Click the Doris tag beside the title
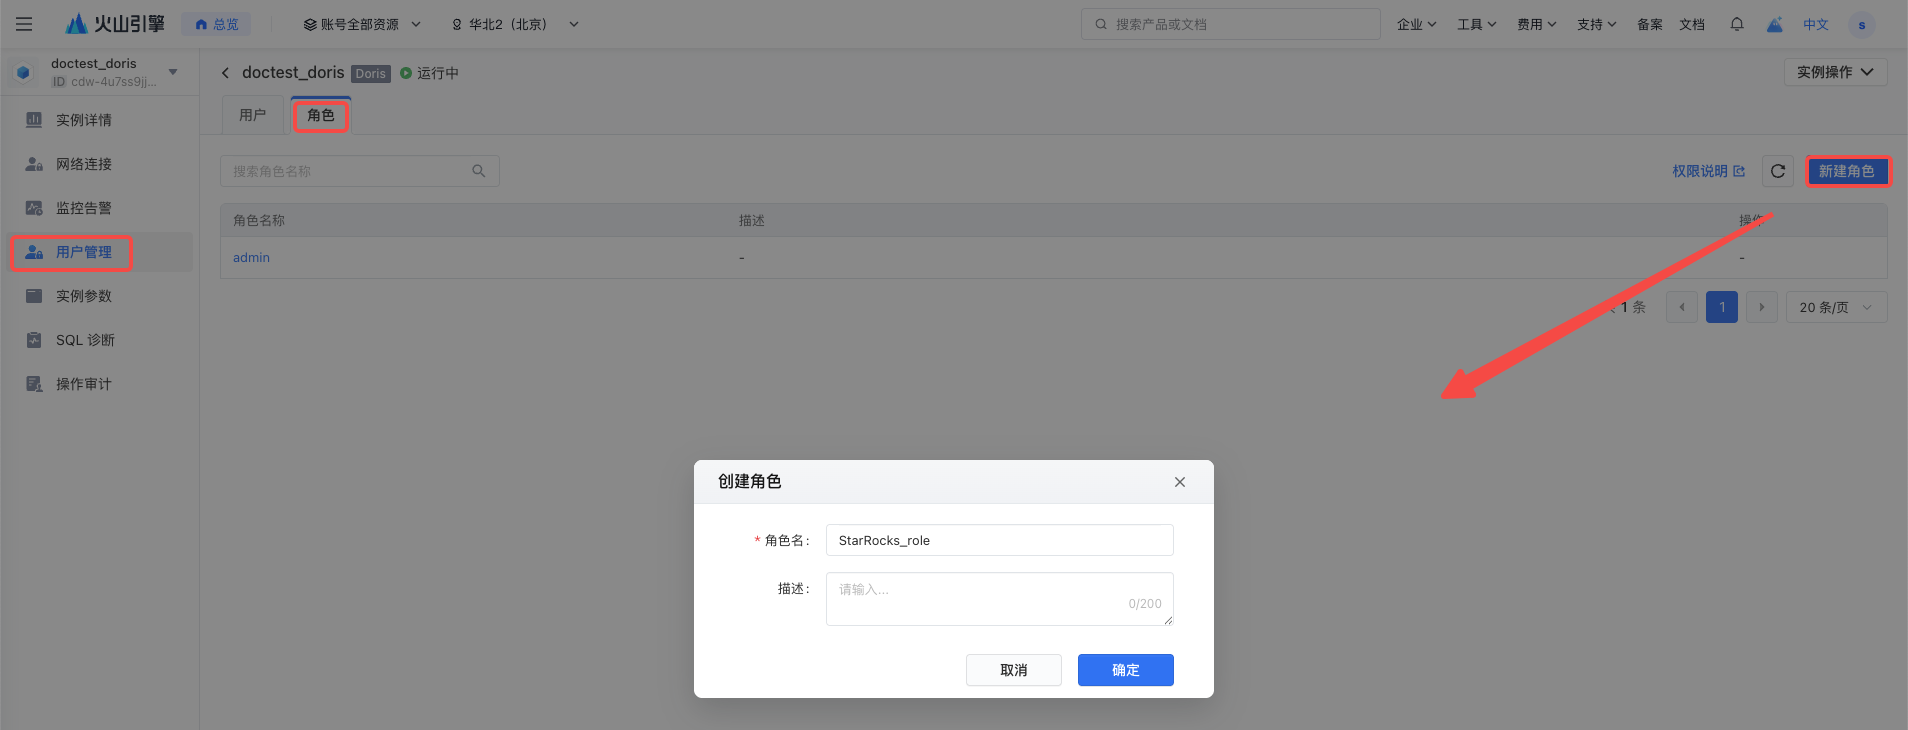This screenshot has width=1908, height=730. click(370, 74)
